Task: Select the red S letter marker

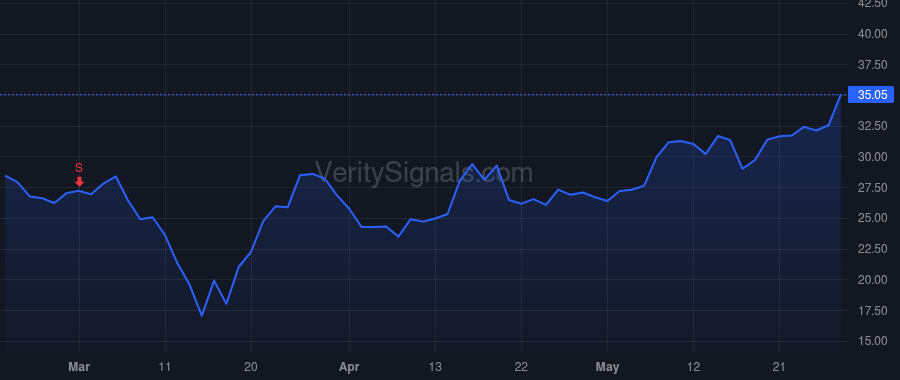Action: tap(79, 168)
